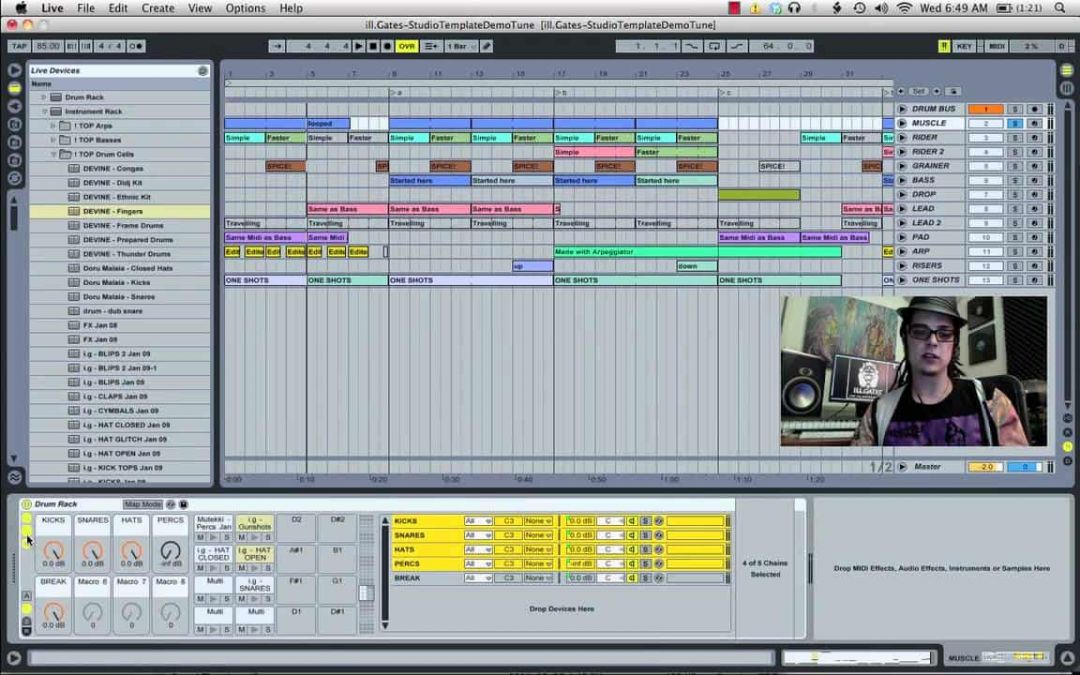Open the View menu
Viewport: 1080px width, 675px height.
200,8
